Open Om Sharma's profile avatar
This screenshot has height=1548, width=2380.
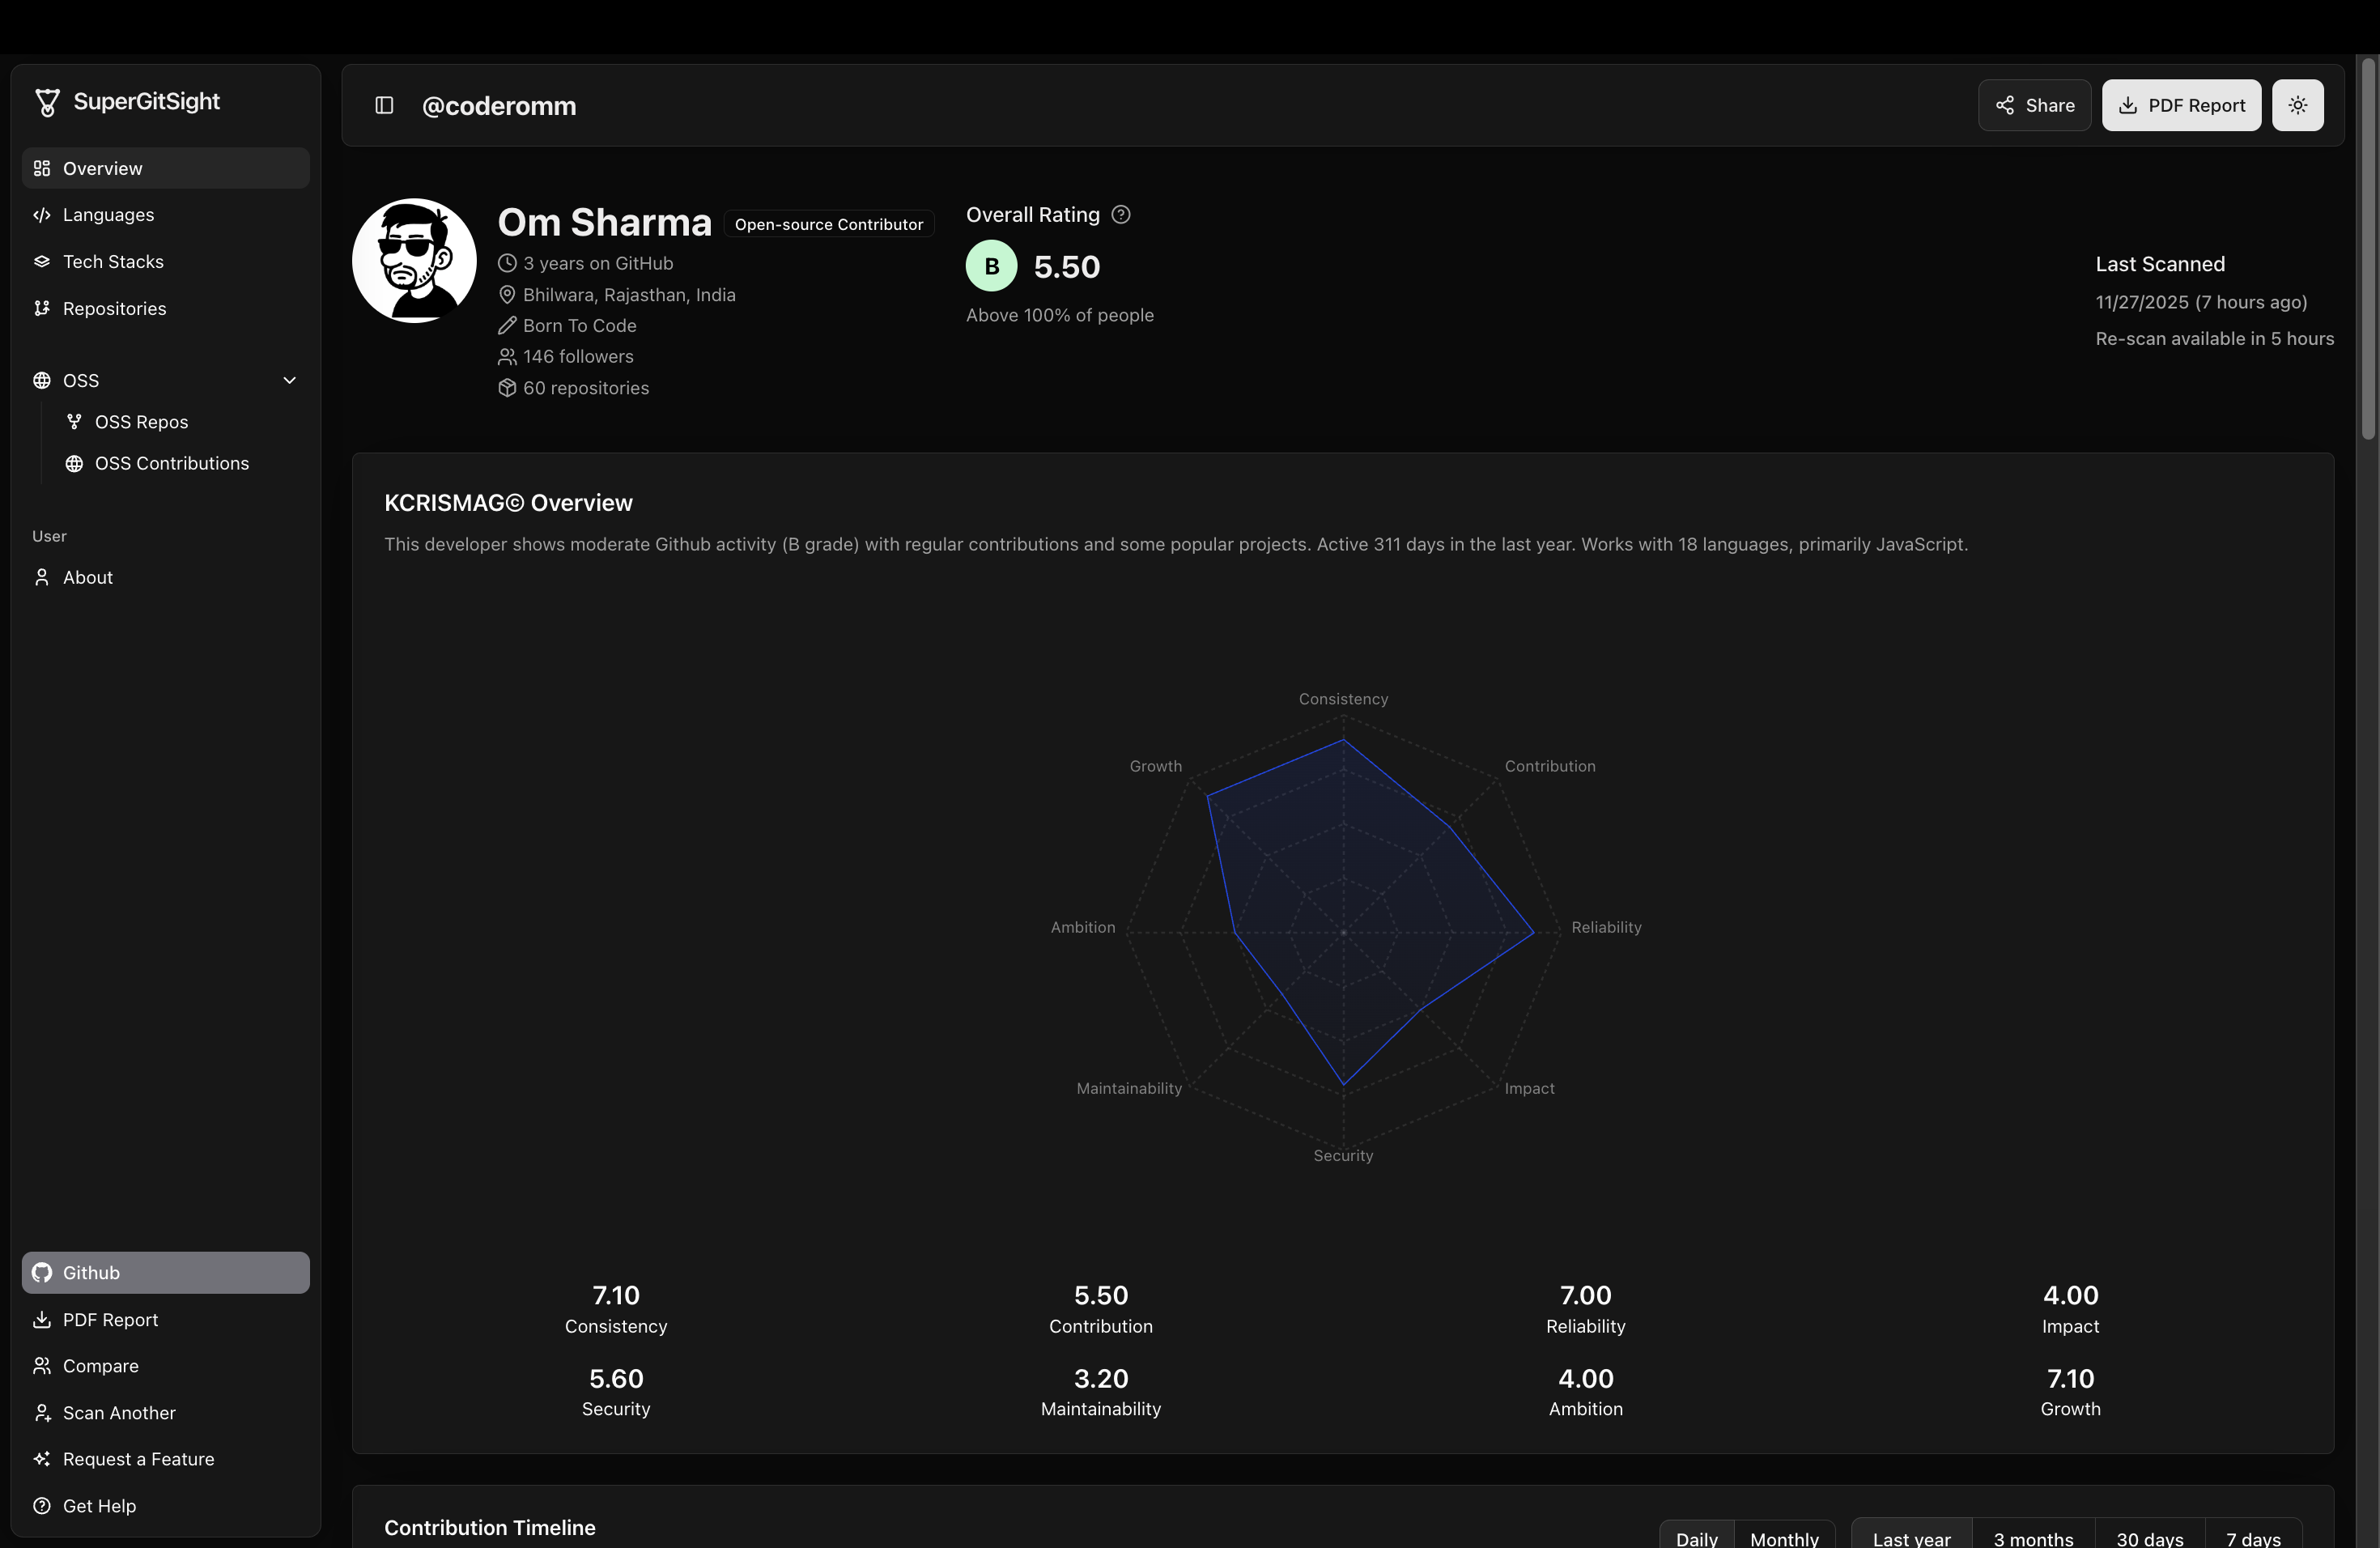413,260
